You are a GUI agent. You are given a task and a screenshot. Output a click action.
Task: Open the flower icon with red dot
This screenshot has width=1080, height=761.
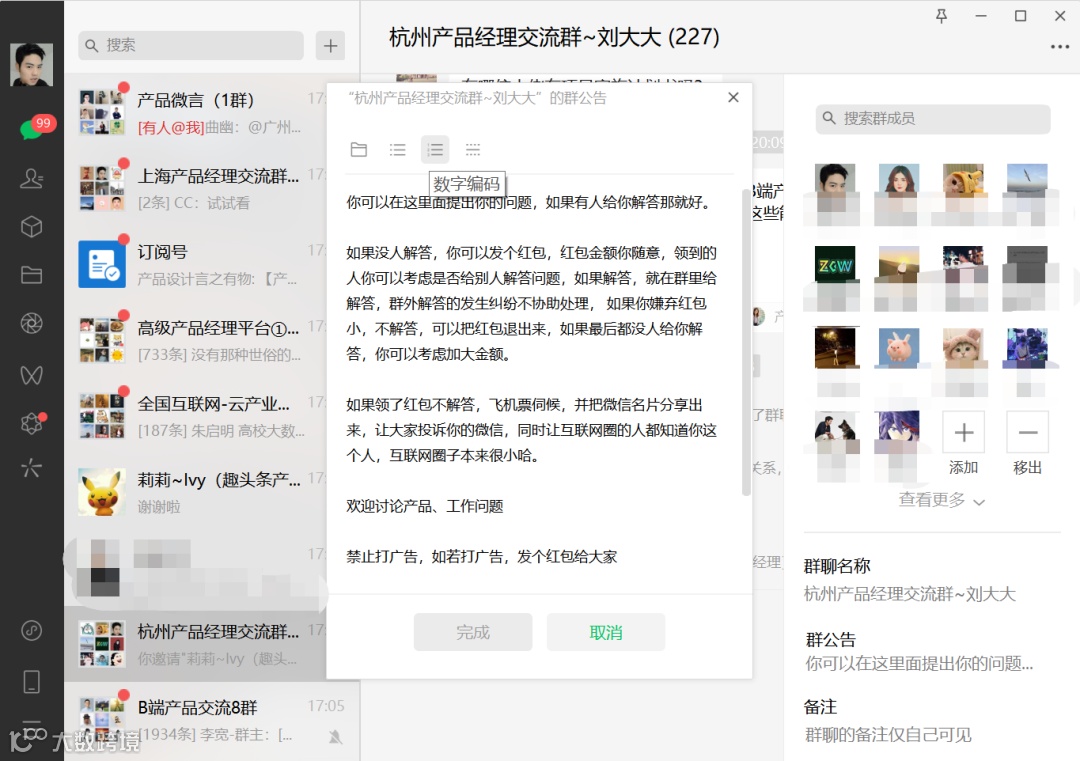coord(31,423)
